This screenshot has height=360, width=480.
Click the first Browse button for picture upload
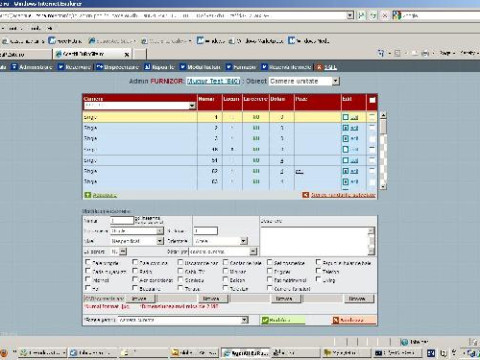tap(140, 298)
